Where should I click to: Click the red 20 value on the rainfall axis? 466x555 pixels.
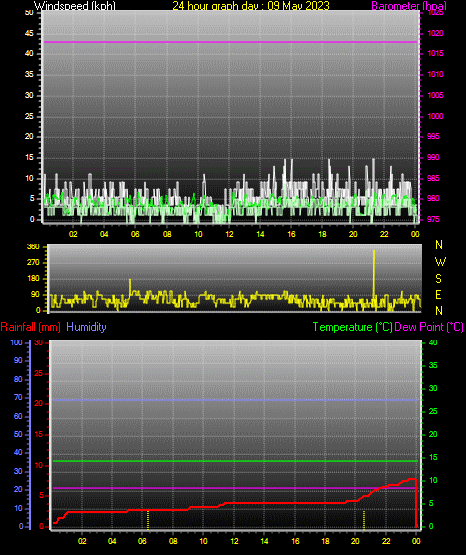(x=39, y=404)
